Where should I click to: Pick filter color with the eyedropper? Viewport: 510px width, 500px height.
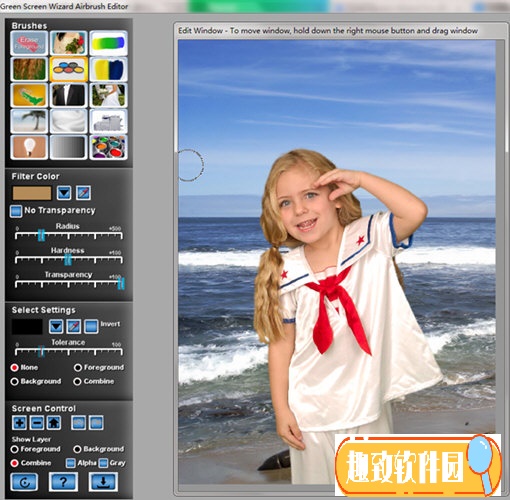pyautogui.click(x=83, y=193)
